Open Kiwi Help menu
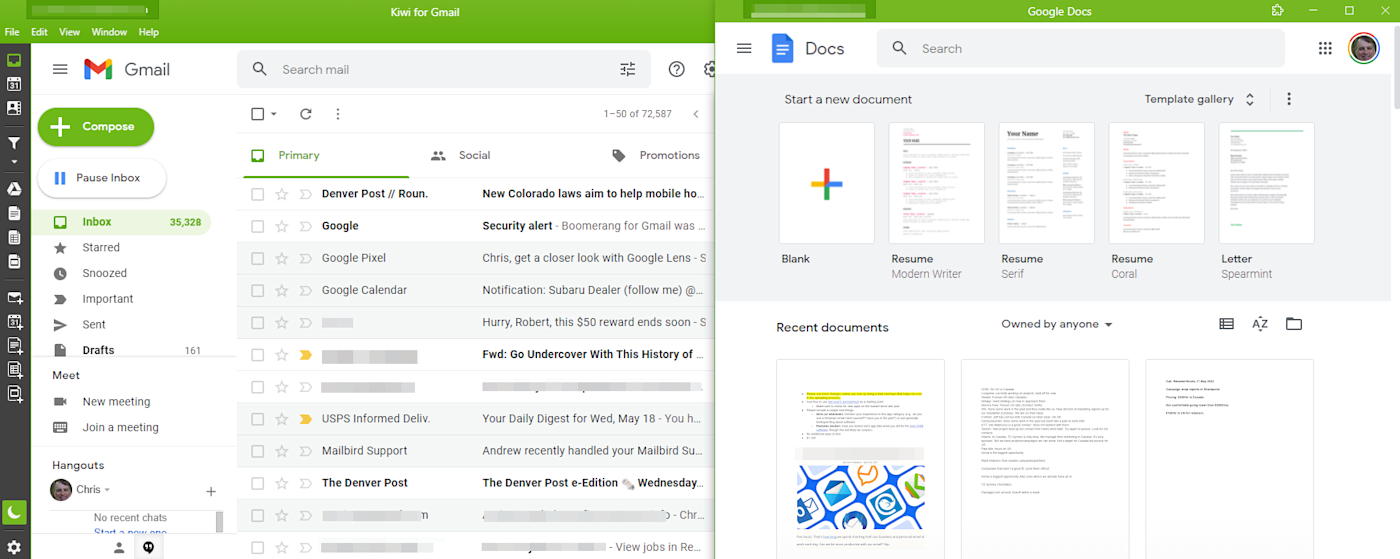This screenshot has height=559, width=1400. pyautogui.click(x=149, y=32)
